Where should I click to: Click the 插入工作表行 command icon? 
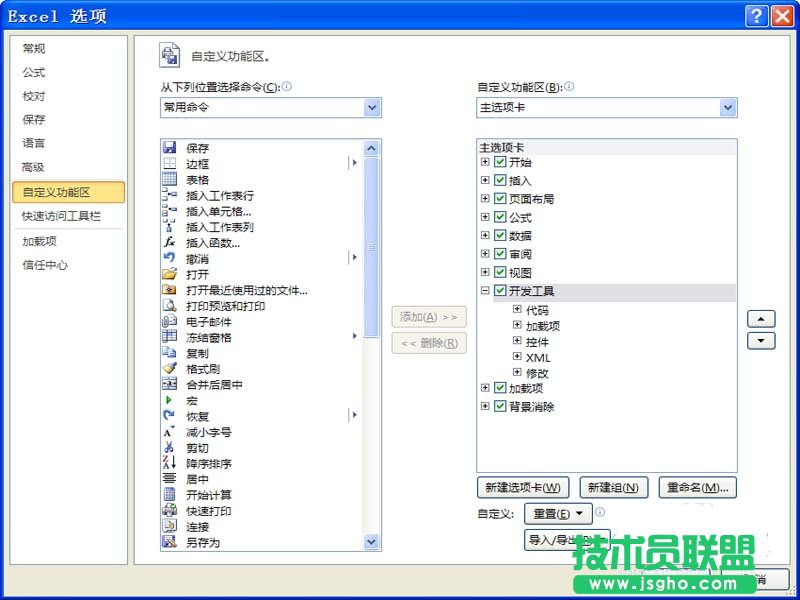click(169, 195)
